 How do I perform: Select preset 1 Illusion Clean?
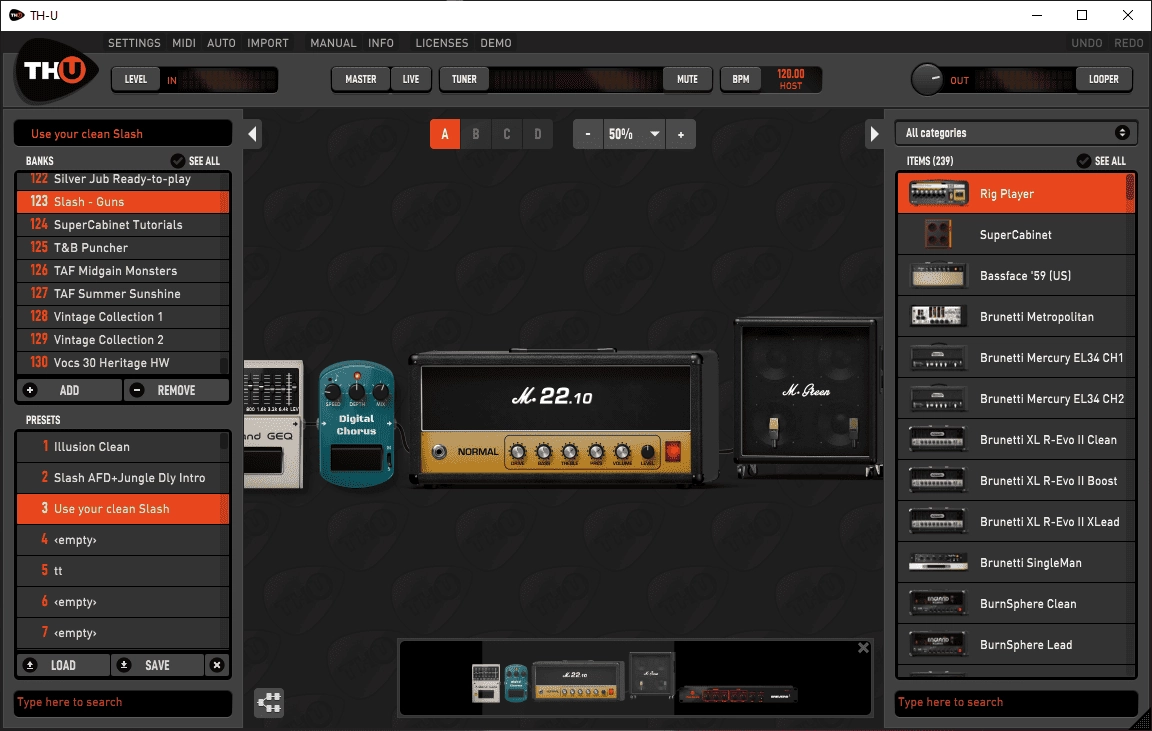click(x=123, y=447)
